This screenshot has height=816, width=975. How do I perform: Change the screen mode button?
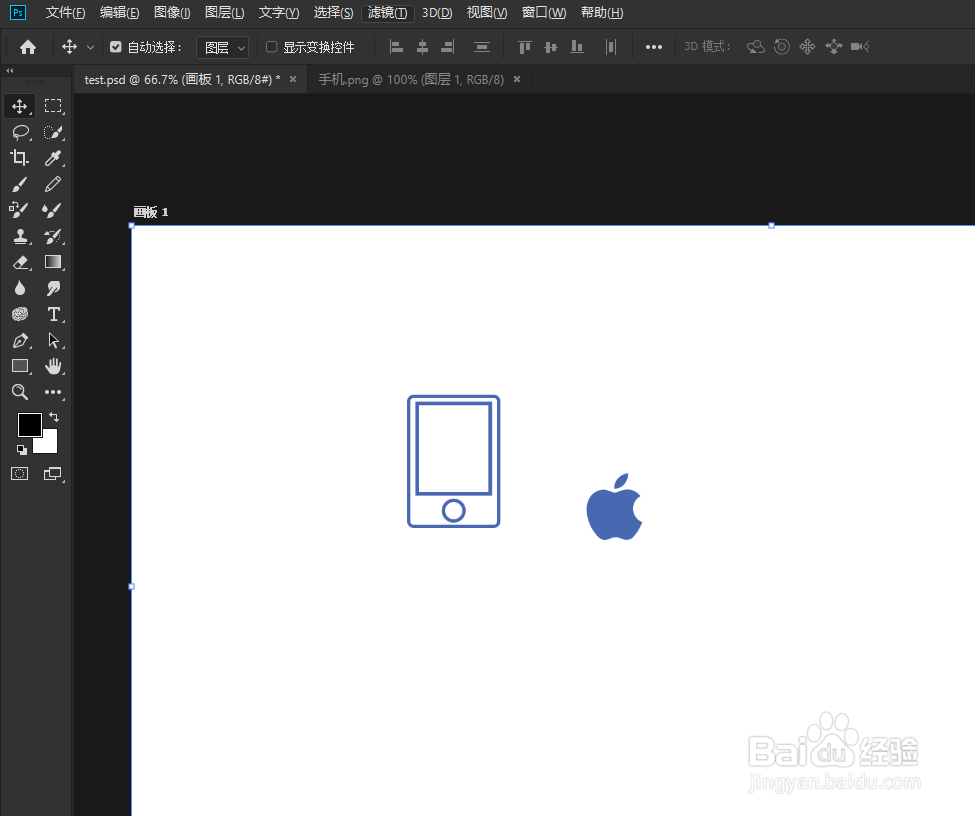click(x=53, y=474)
